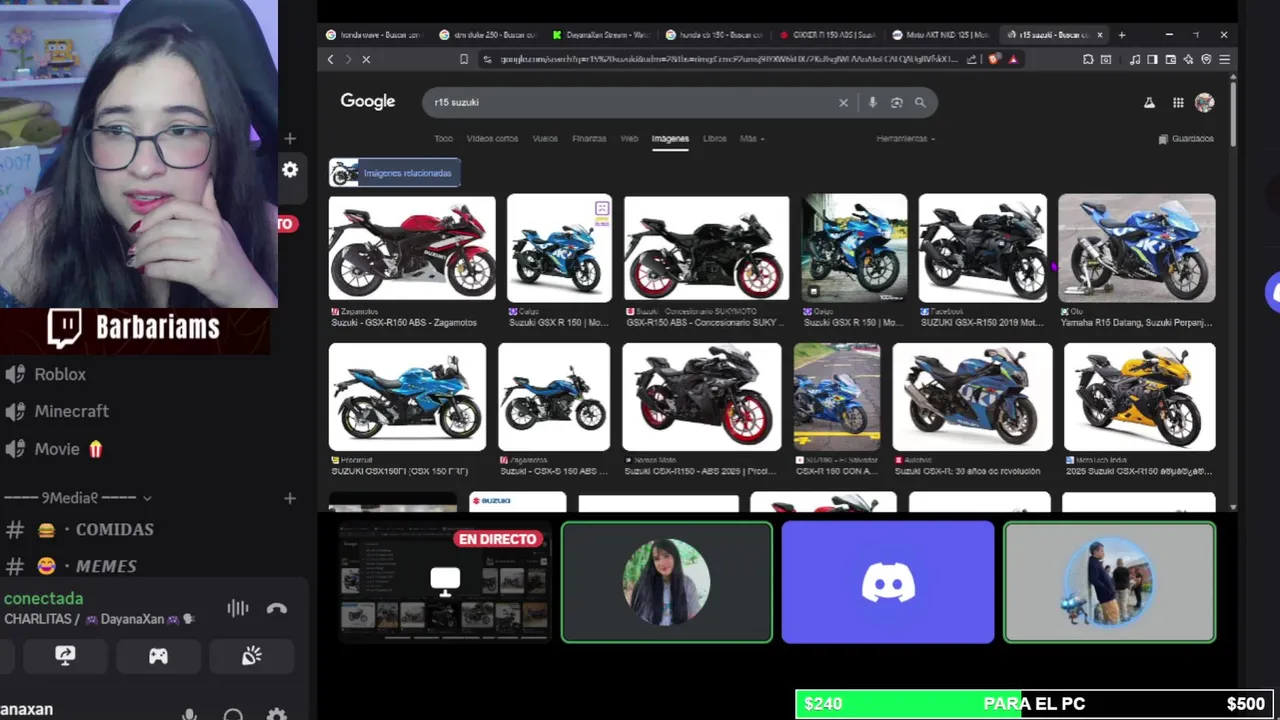Expand the Más dropdown
1280x720 pixels.
coord(752,139)
